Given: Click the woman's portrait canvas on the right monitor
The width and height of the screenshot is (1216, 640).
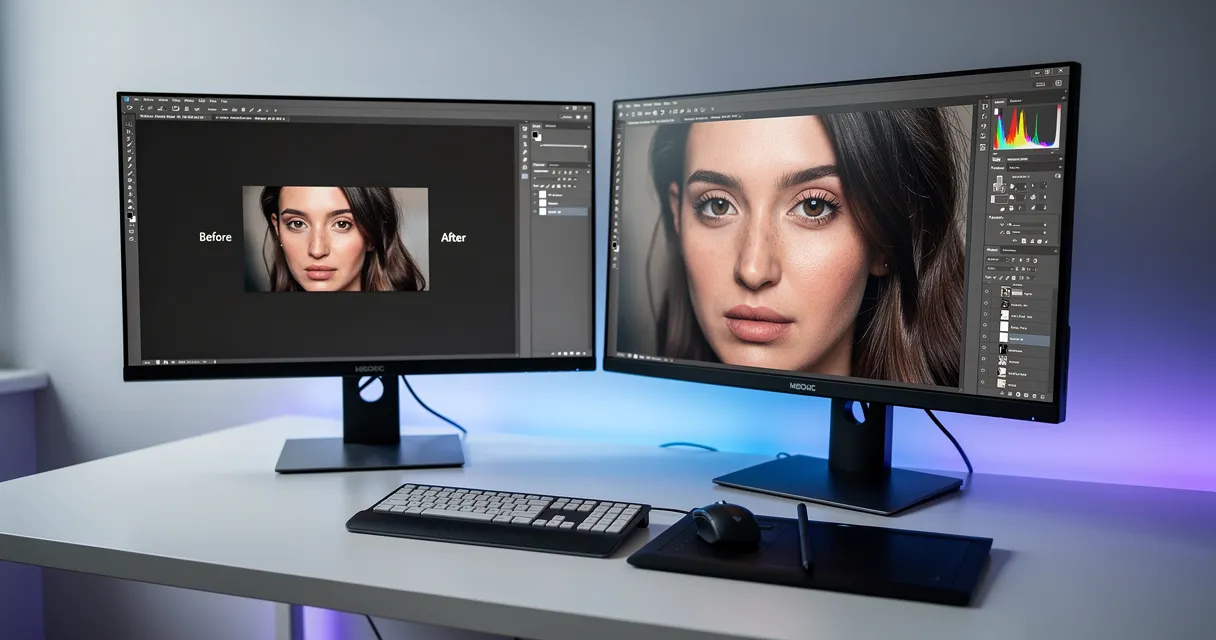Looking at the screenshot, I should coord(795,245).
